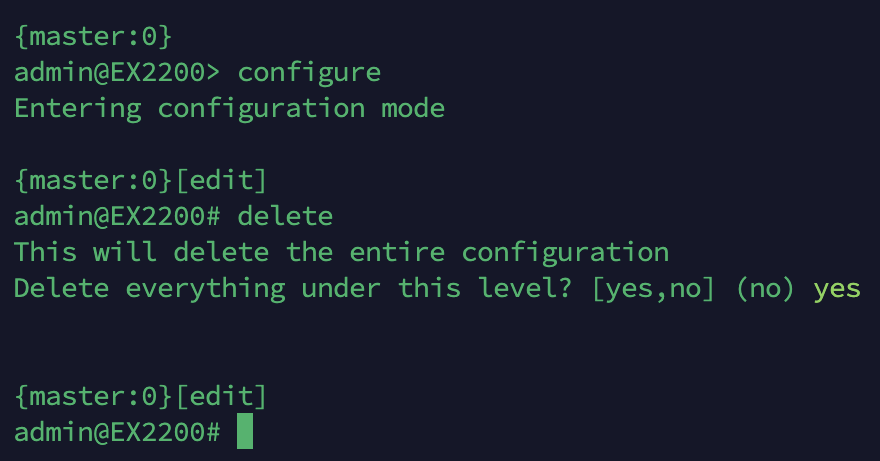Click the typed "configure" command
The height and width of the screenshot is (461, 880).
click(309, 73)
